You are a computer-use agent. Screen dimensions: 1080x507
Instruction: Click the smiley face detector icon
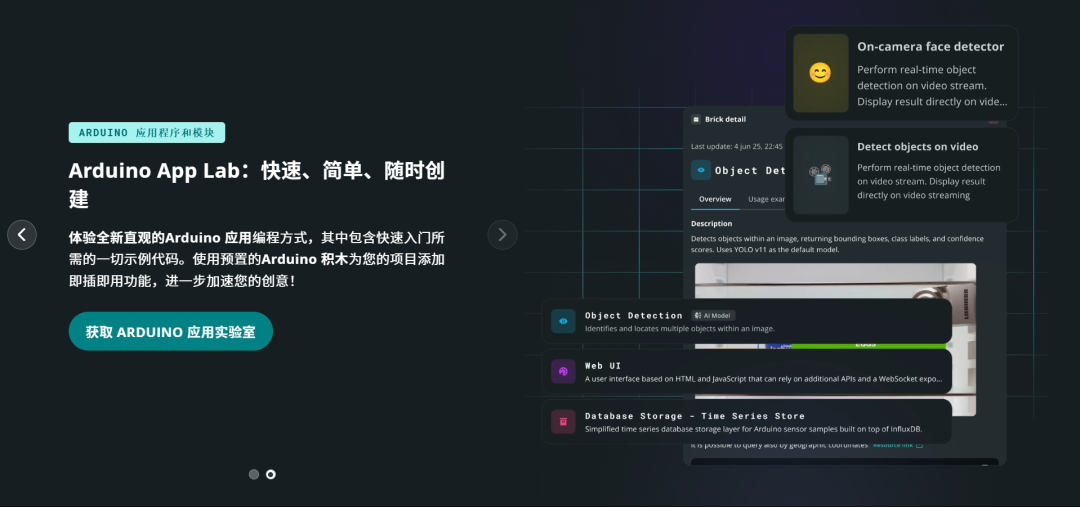click(x=820, y=73)
